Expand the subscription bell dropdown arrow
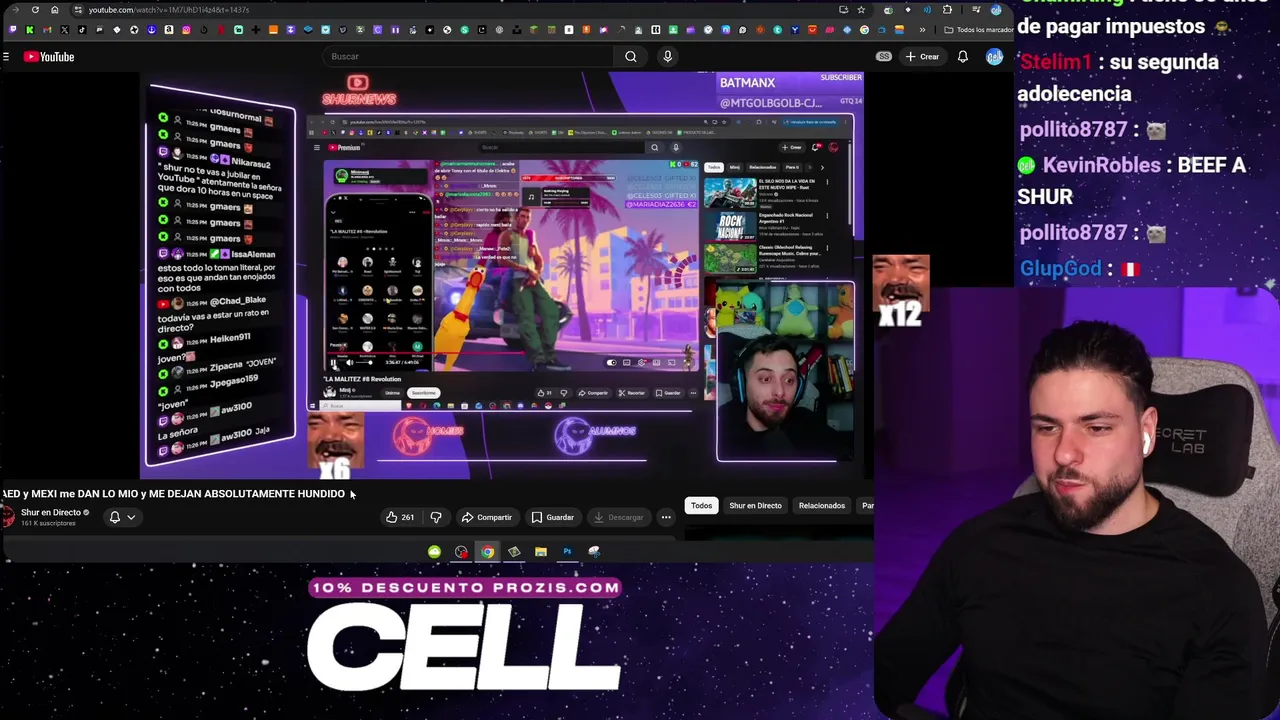1280x720 pixels. [131, 517]
